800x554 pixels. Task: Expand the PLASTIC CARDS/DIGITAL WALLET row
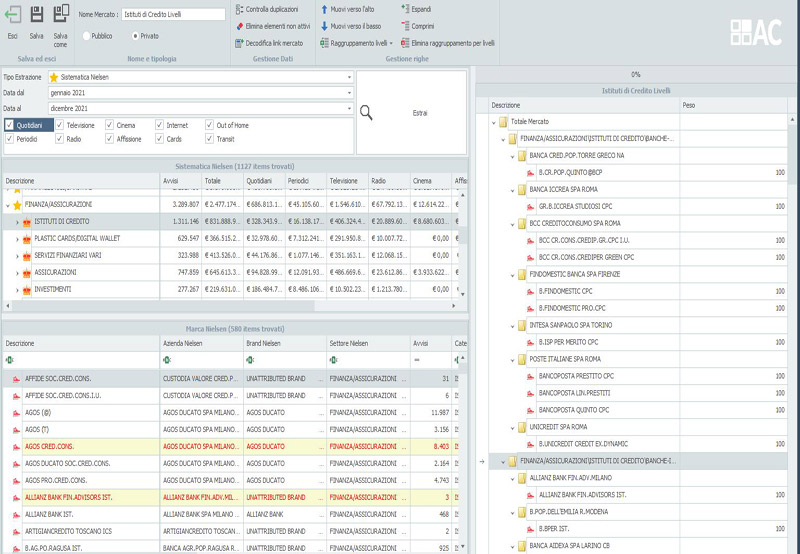pyautogui.click(x=16, y=239)
